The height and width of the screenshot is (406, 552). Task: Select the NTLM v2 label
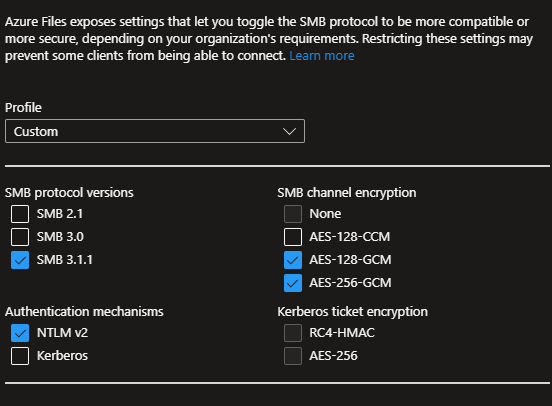point(62,333)
